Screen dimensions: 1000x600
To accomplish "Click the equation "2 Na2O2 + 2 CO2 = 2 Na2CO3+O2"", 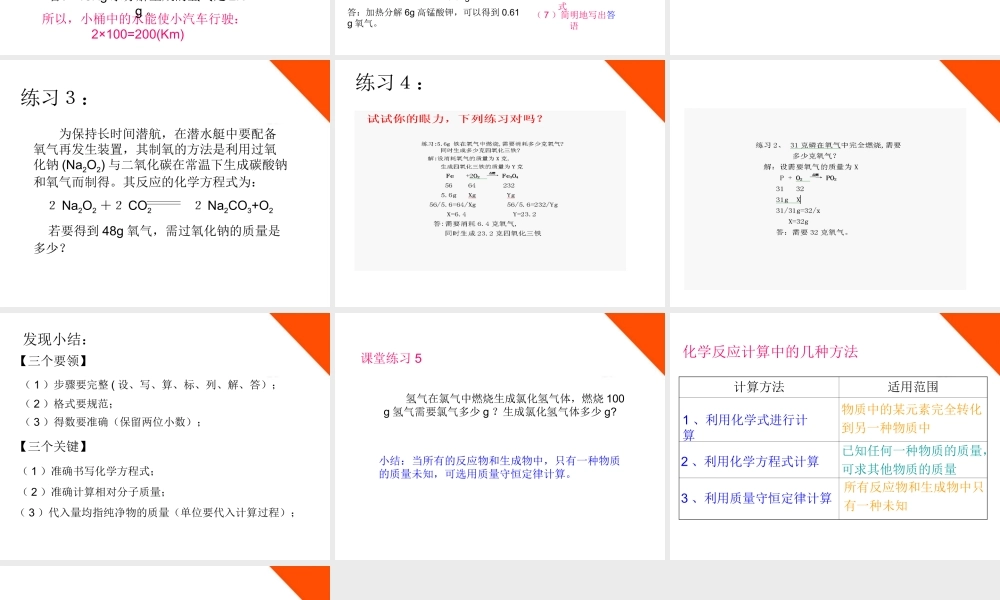I will click(x=161, y=206).
